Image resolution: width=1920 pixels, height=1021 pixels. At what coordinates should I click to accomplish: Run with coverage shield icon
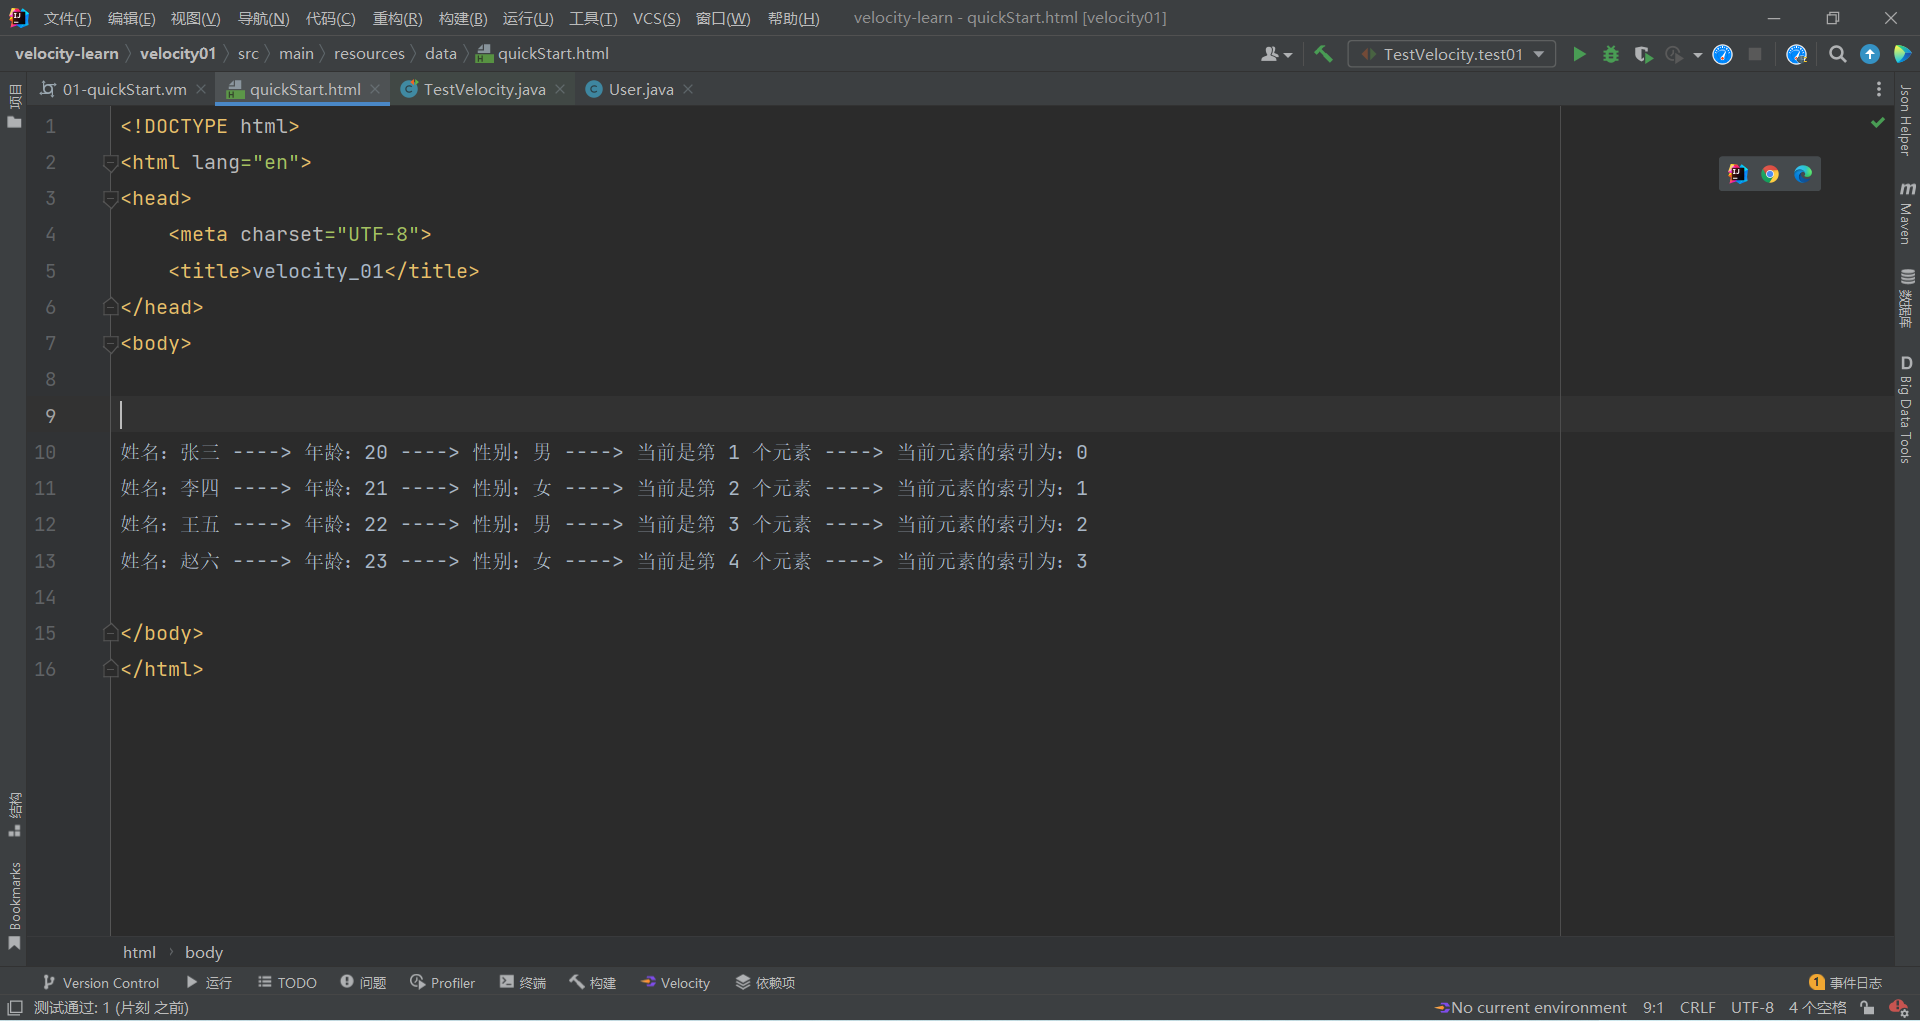[1643, 54]
